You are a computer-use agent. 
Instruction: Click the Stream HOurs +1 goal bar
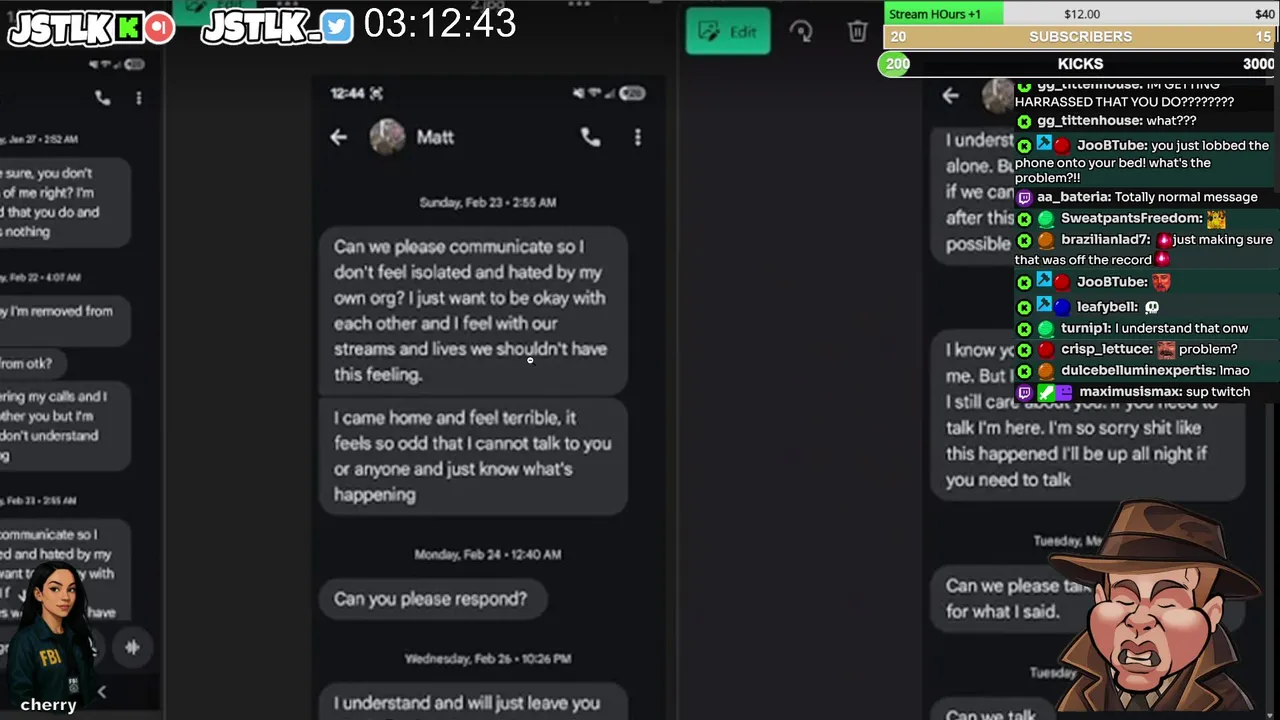tap(1080, 13)
